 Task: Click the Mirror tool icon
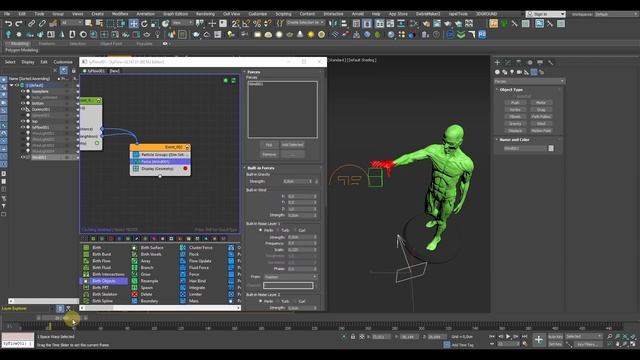[333, 24]
